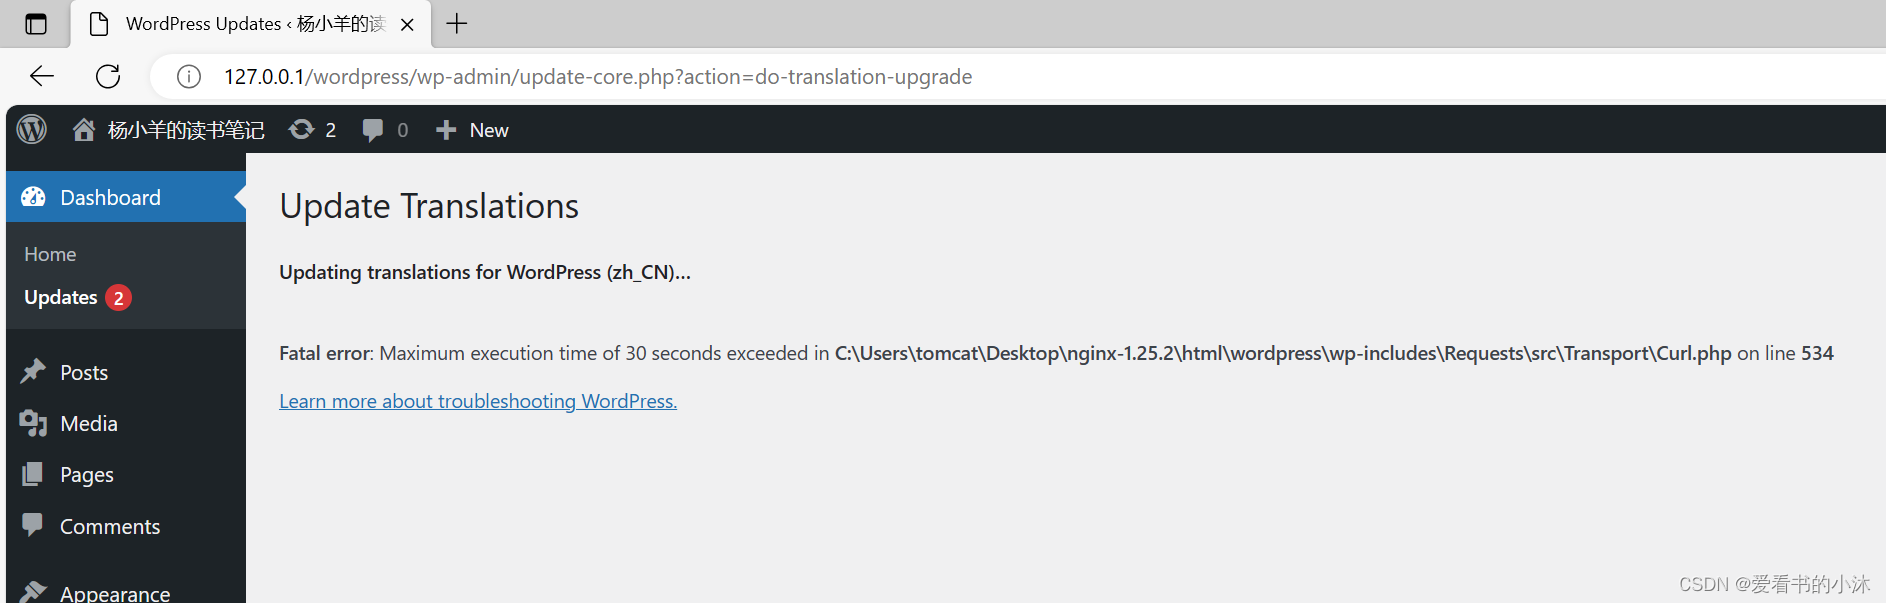The width and height of the screenshot is (1886, 603).
Task: Click the Dashboard gauge icon
Action: click(33, 197)
